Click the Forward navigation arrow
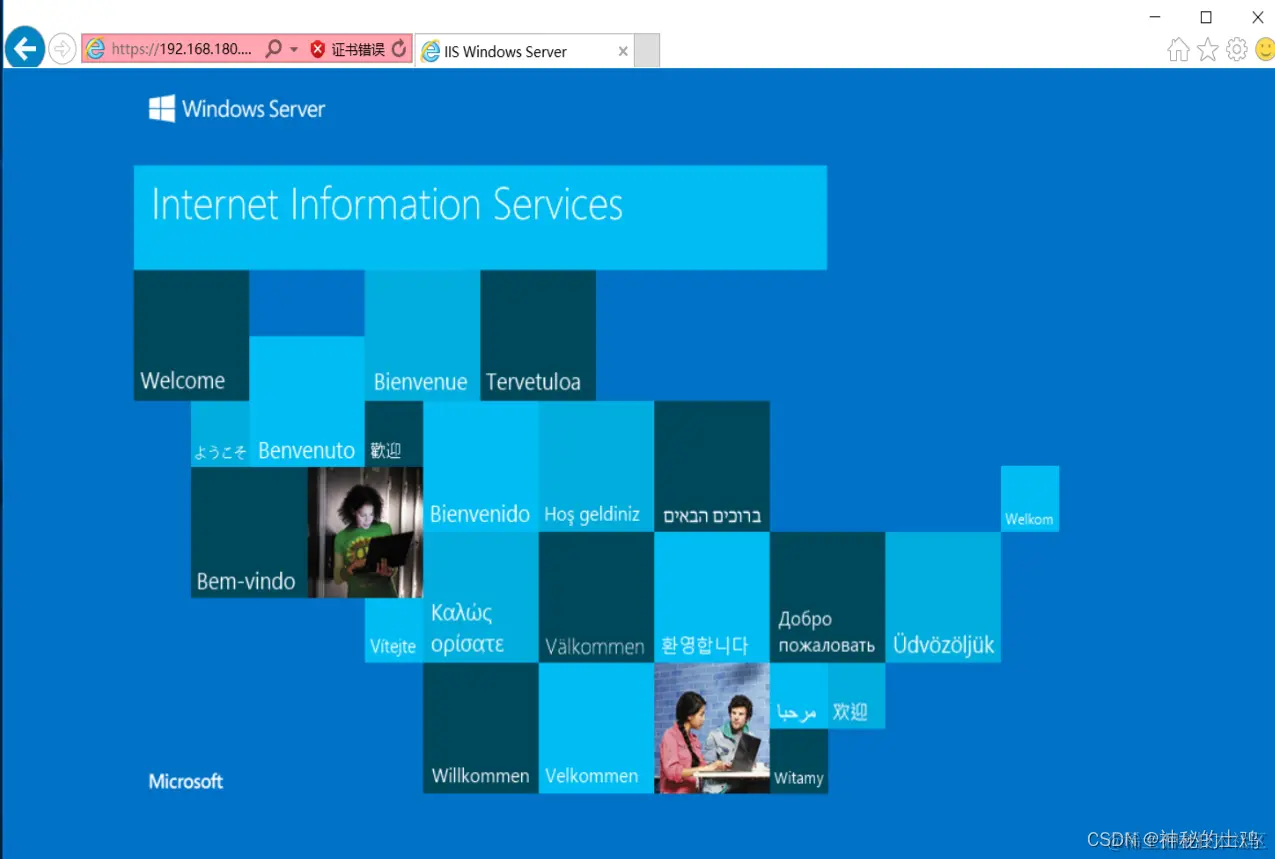This screenshot has width=1275, height=859. (x=62, y=49)
